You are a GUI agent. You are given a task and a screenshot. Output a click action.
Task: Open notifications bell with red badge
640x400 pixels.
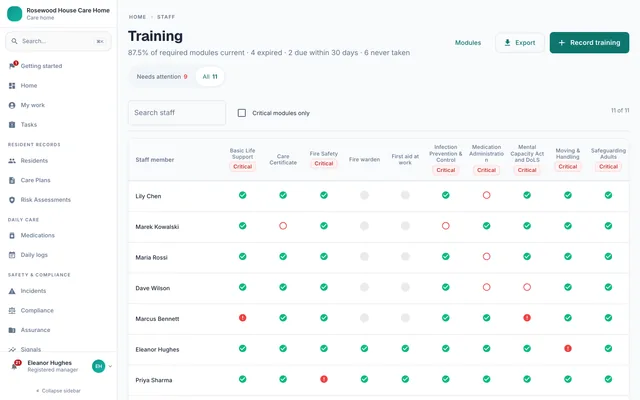click(15, 365)
